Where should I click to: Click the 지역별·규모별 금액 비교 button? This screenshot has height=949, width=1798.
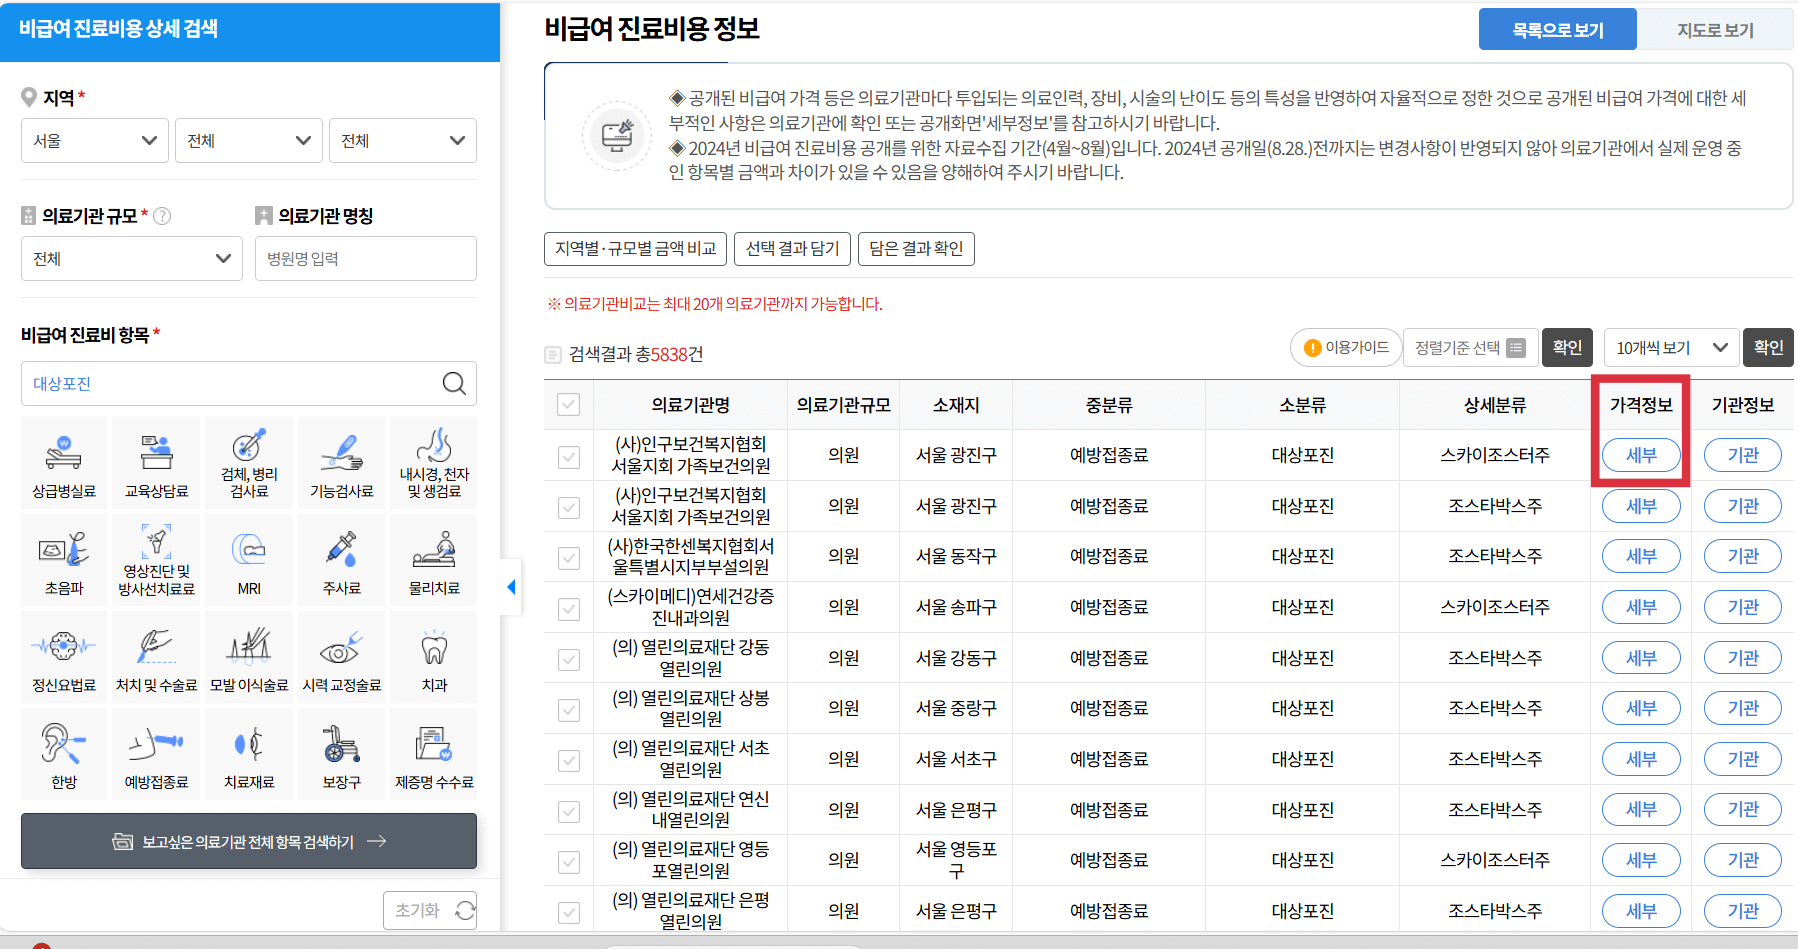(636, 248)
